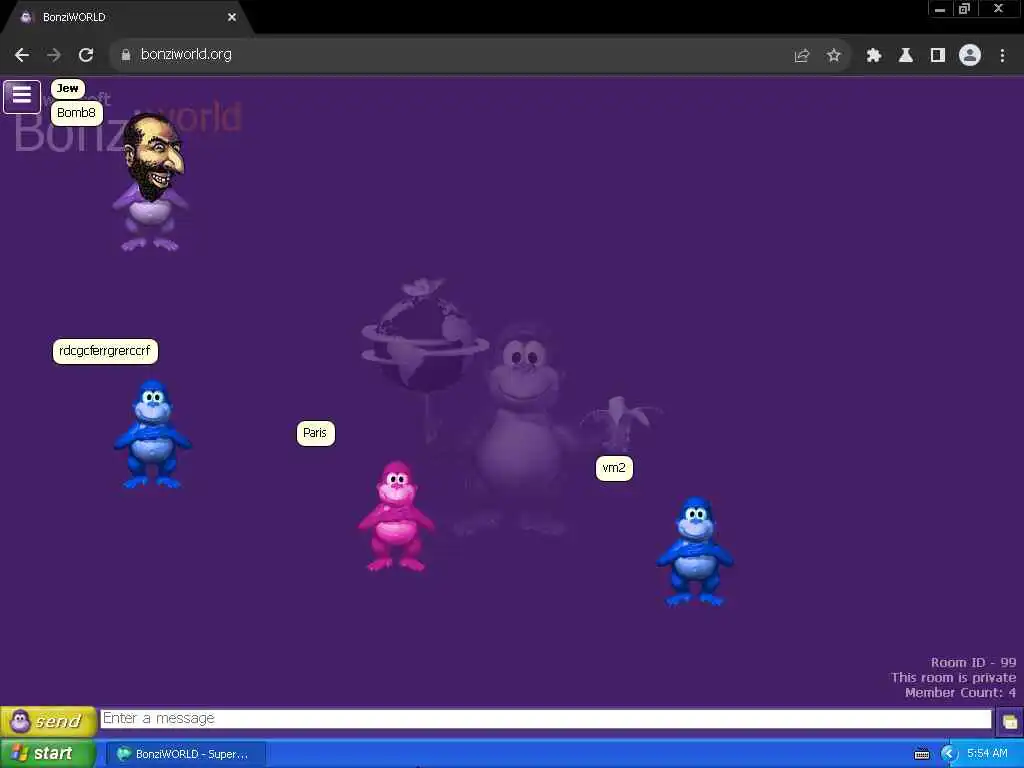The height and width of the screenshot is (768, 1024).
Task: Open the Chrome Labs flask icon
Action: 906,56
